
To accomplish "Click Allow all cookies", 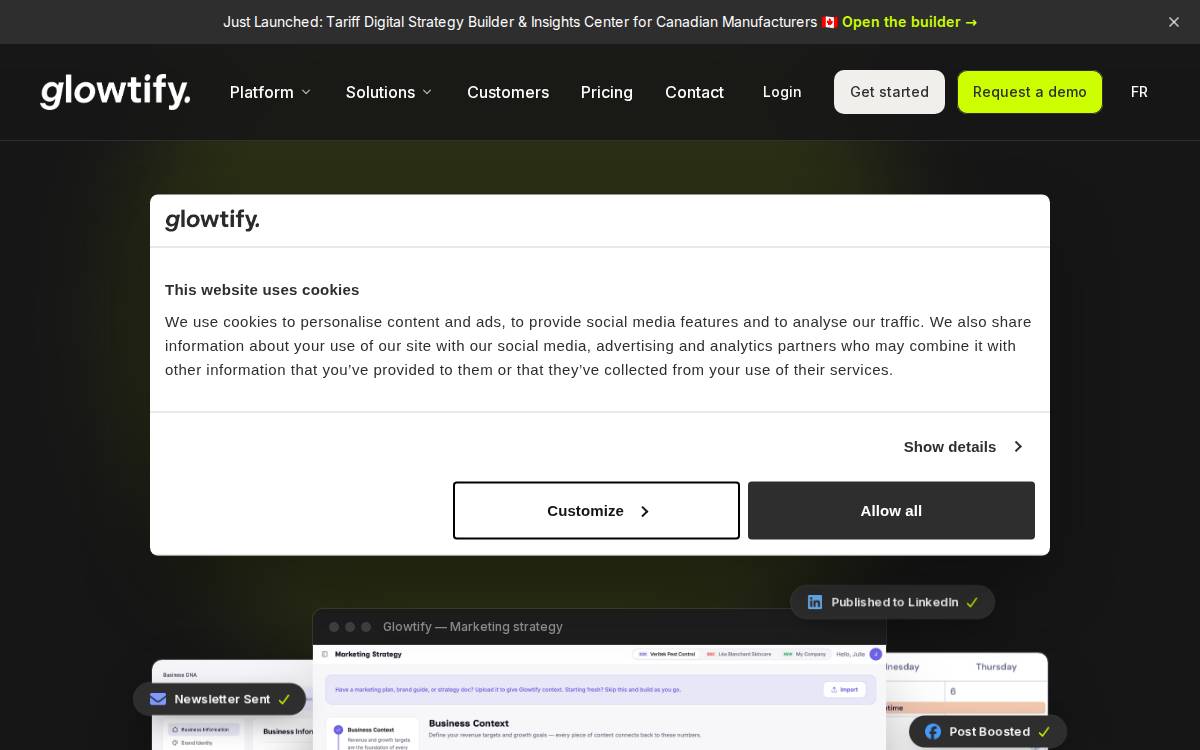I will (x=891, y=510).
